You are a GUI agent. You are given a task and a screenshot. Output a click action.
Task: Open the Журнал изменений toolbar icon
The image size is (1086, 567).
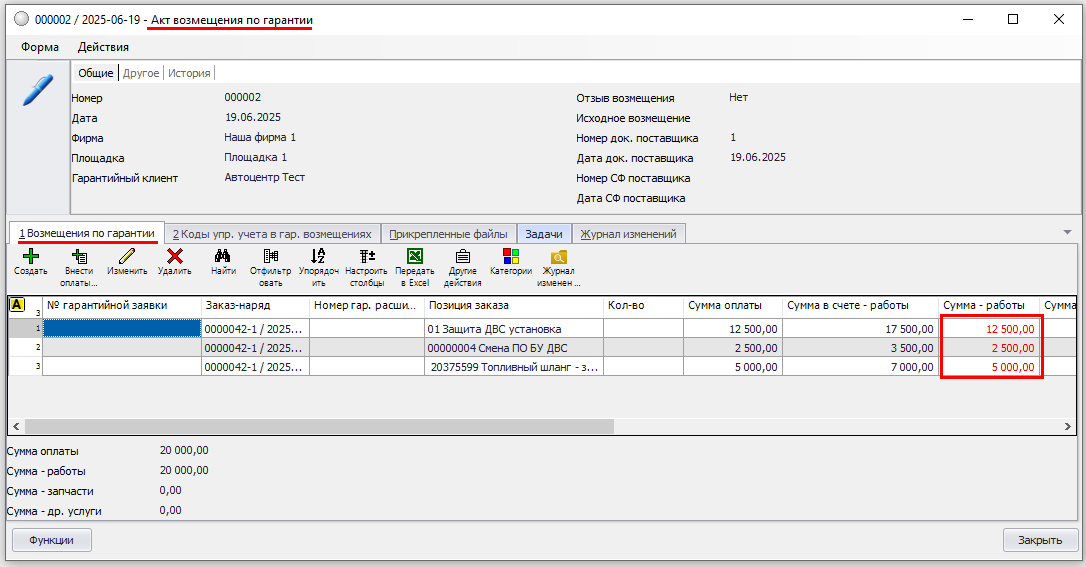click(558, 257)
